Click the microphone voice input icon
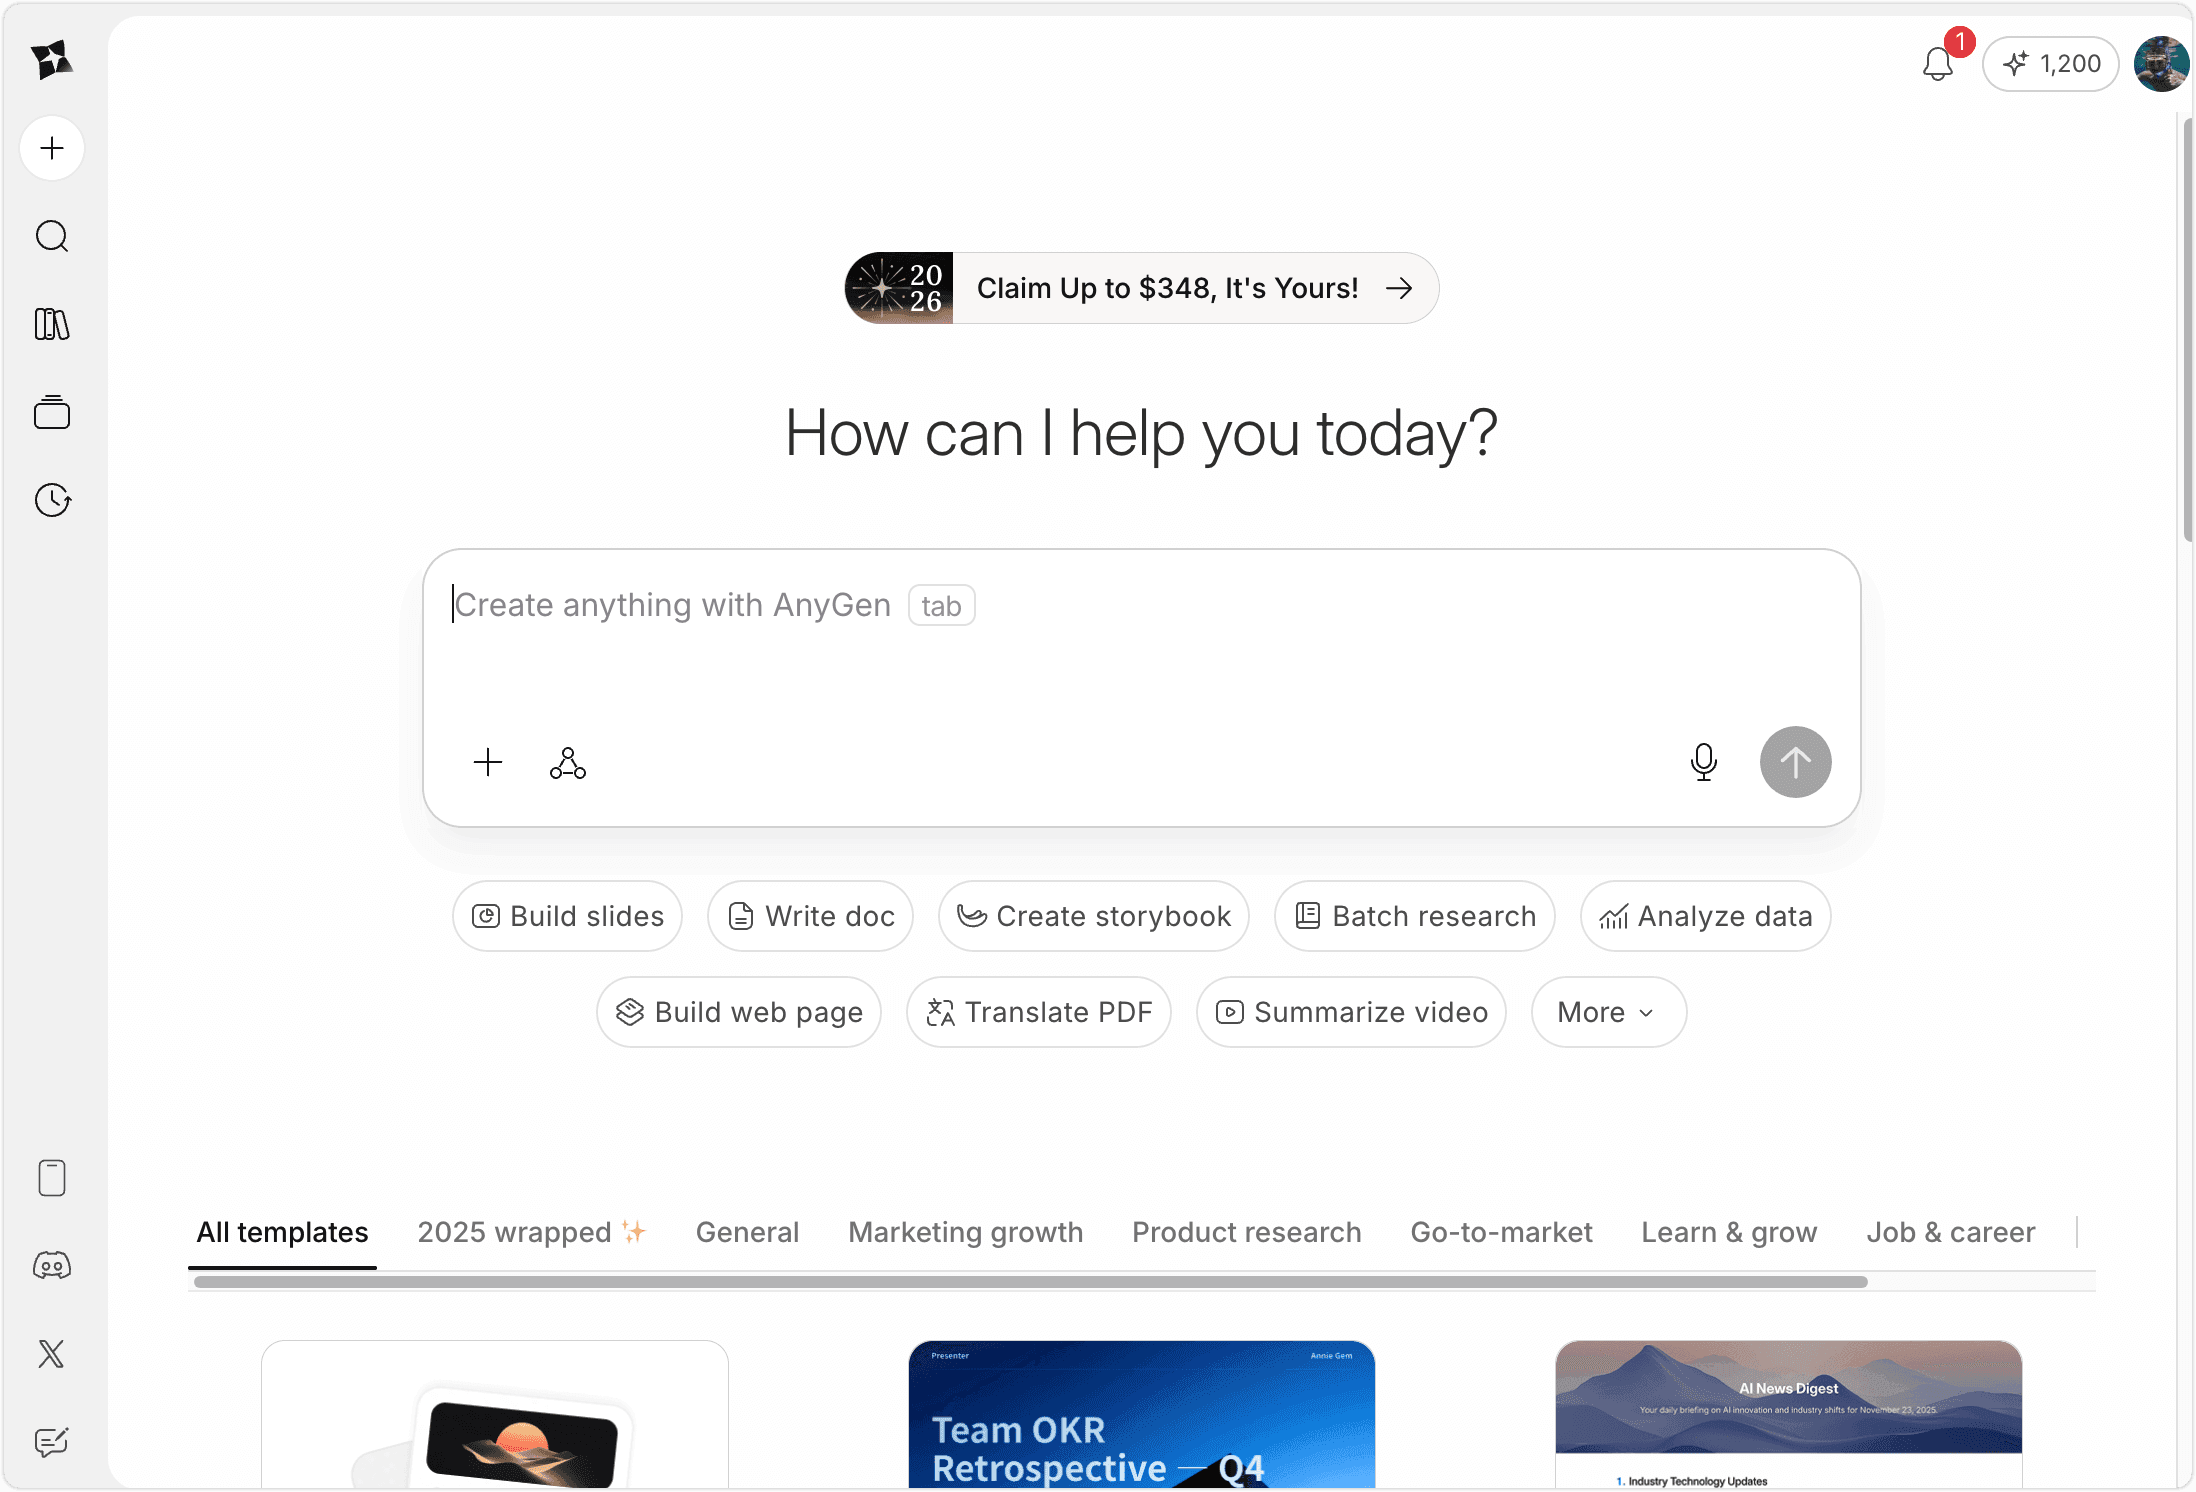The height and width of the screenshot is (1492, 2196). pos(1703,762)
